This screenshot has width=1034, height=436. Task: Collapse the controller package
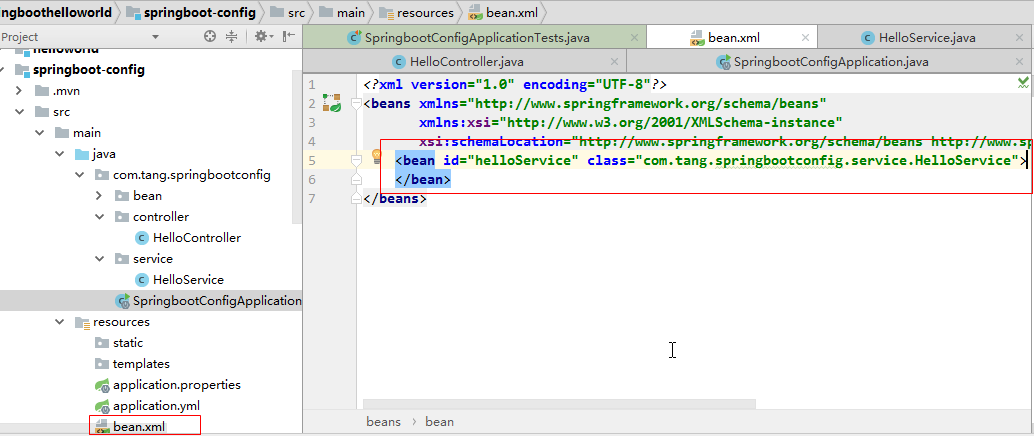(100, 217)
